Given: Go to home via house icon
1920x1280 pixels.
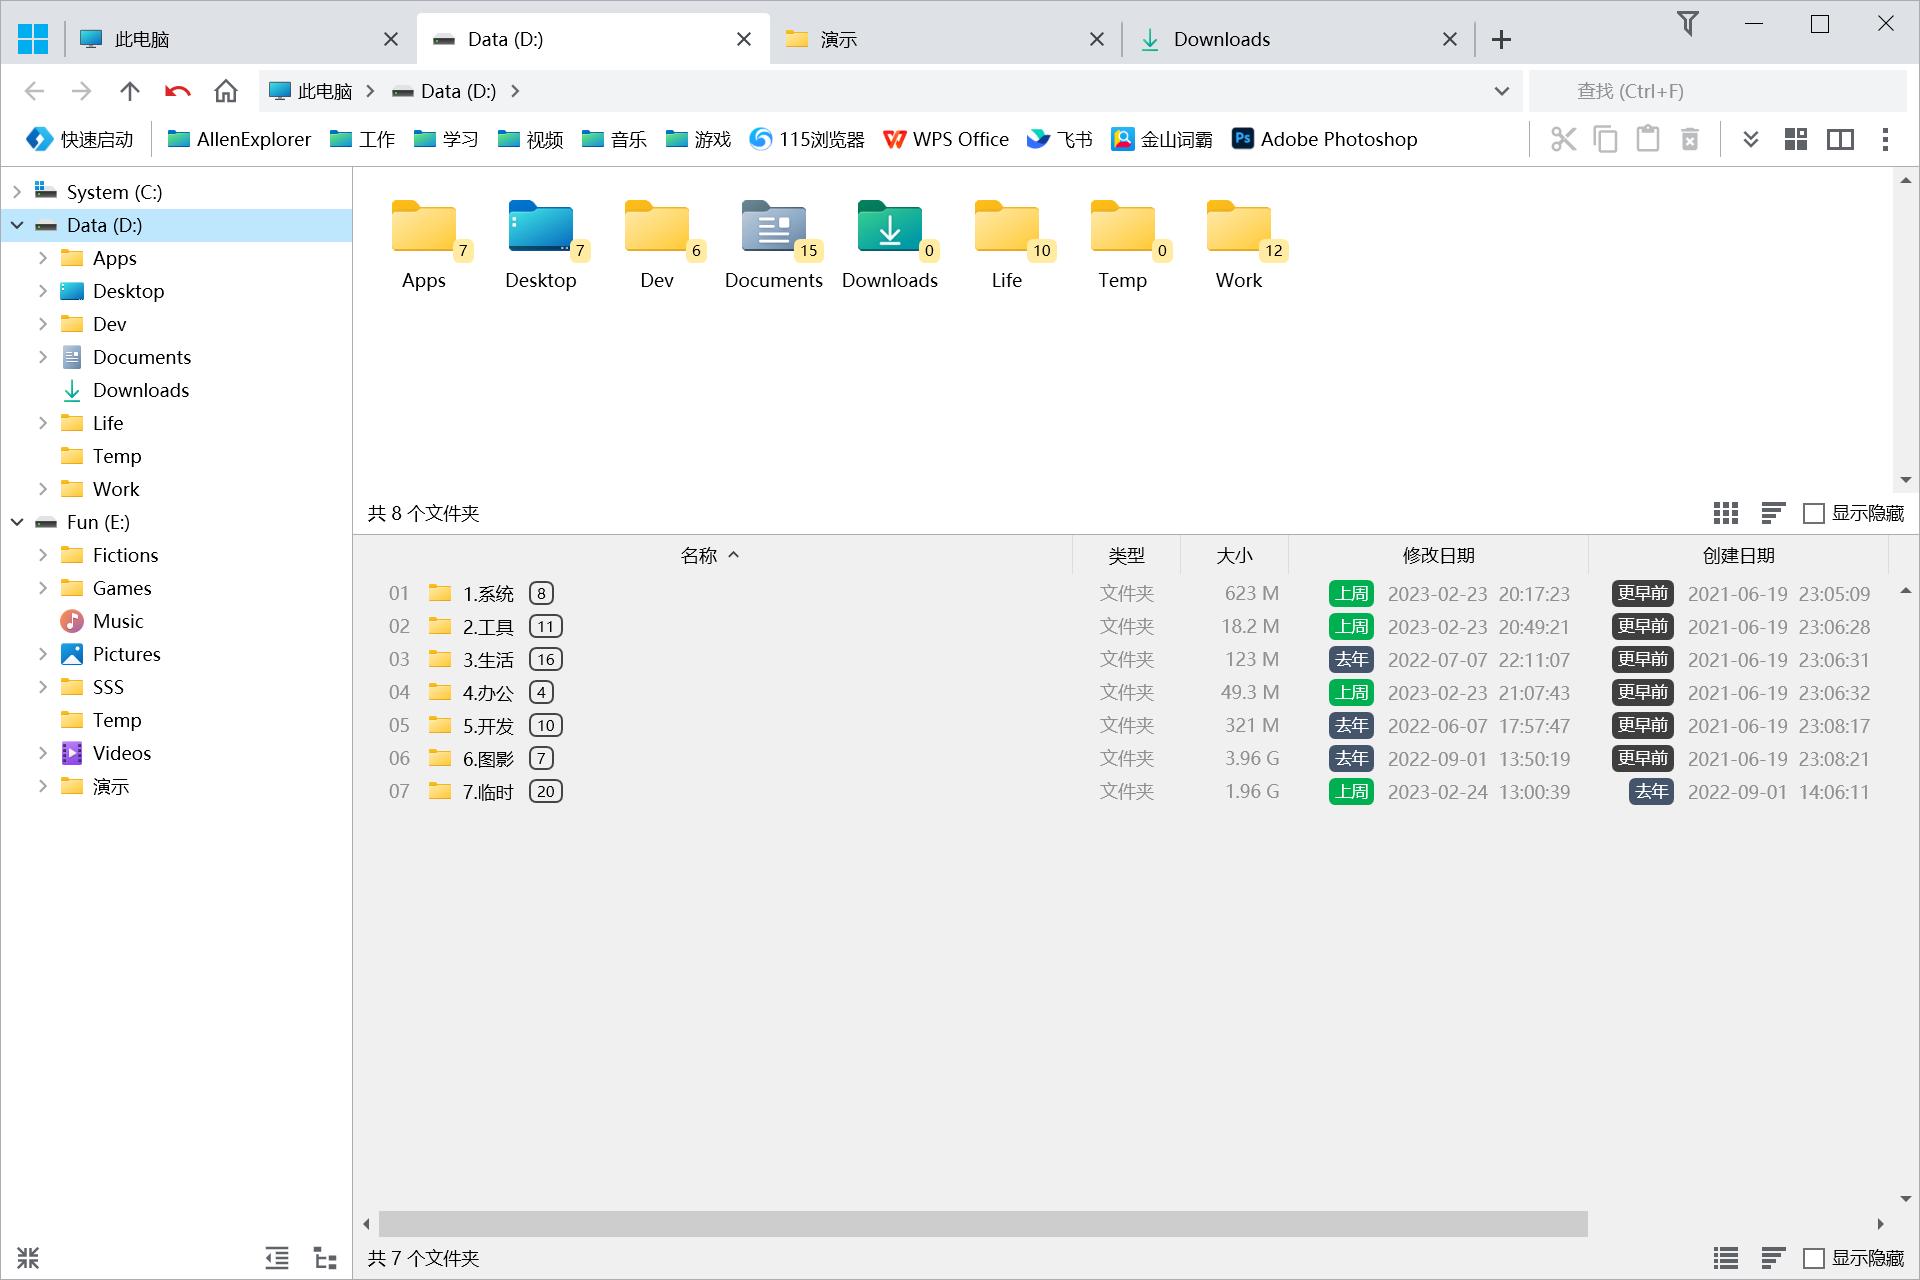Looking at the screenshot, I should click(x=226, y=91).
